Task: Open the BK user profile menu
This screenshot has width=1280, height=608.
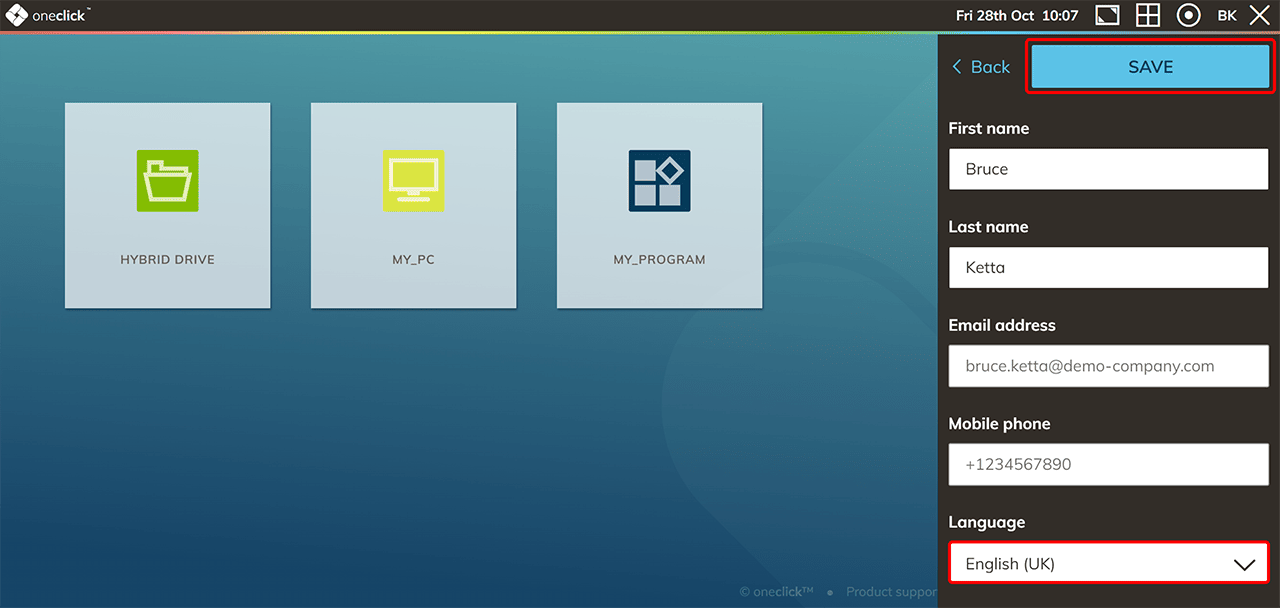Action: tap(1227, 15)
